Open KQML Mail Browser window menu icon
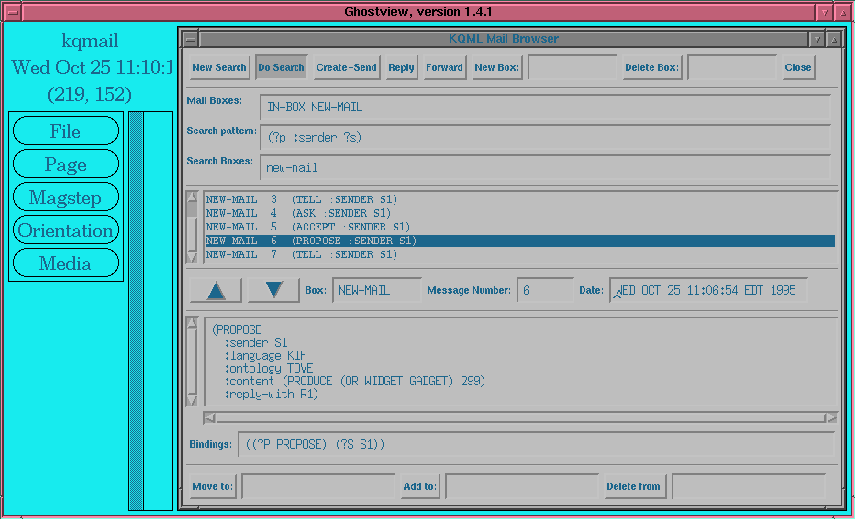855x519 pixels. 190,39
